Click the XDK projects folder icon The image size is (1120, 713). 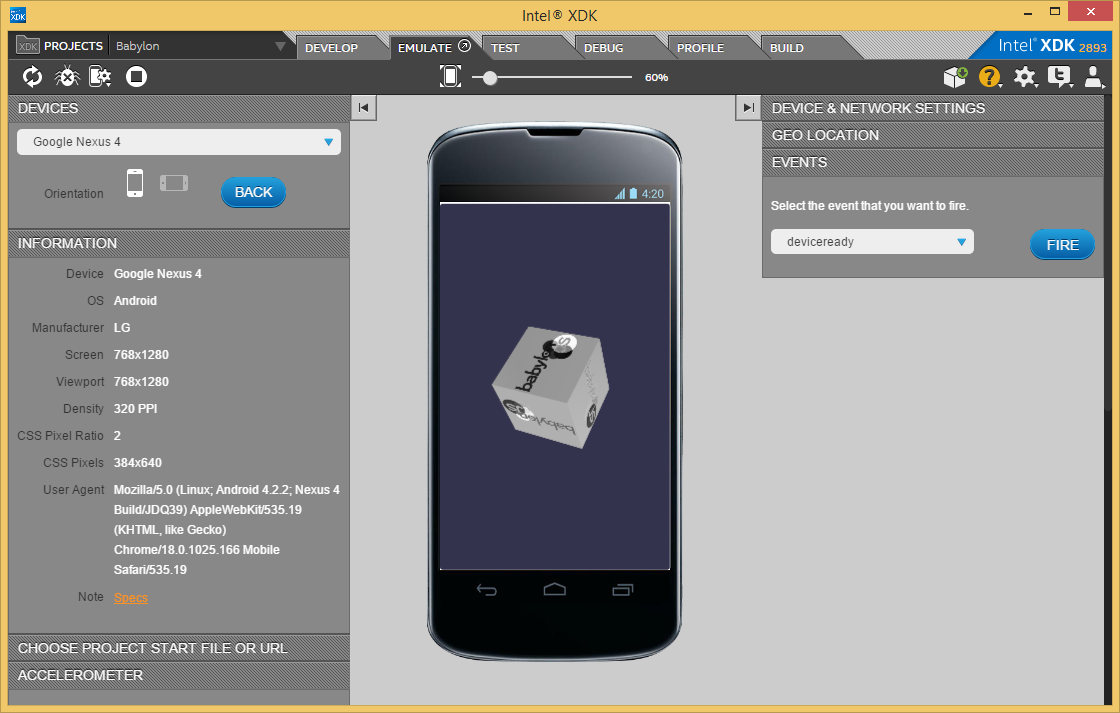pos(27,45)
